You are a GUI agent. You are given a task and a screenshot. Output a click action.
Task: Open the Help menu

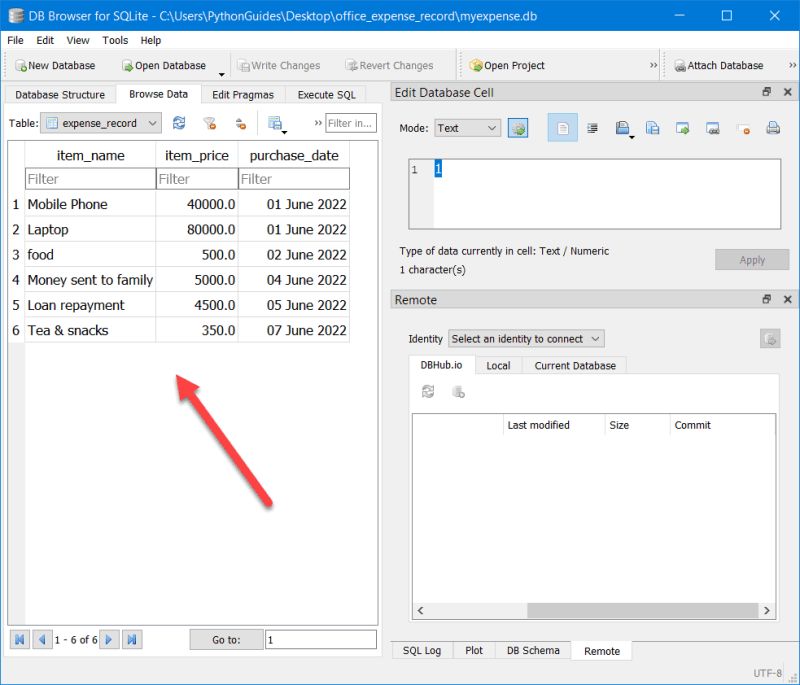[x=151, y=40]
